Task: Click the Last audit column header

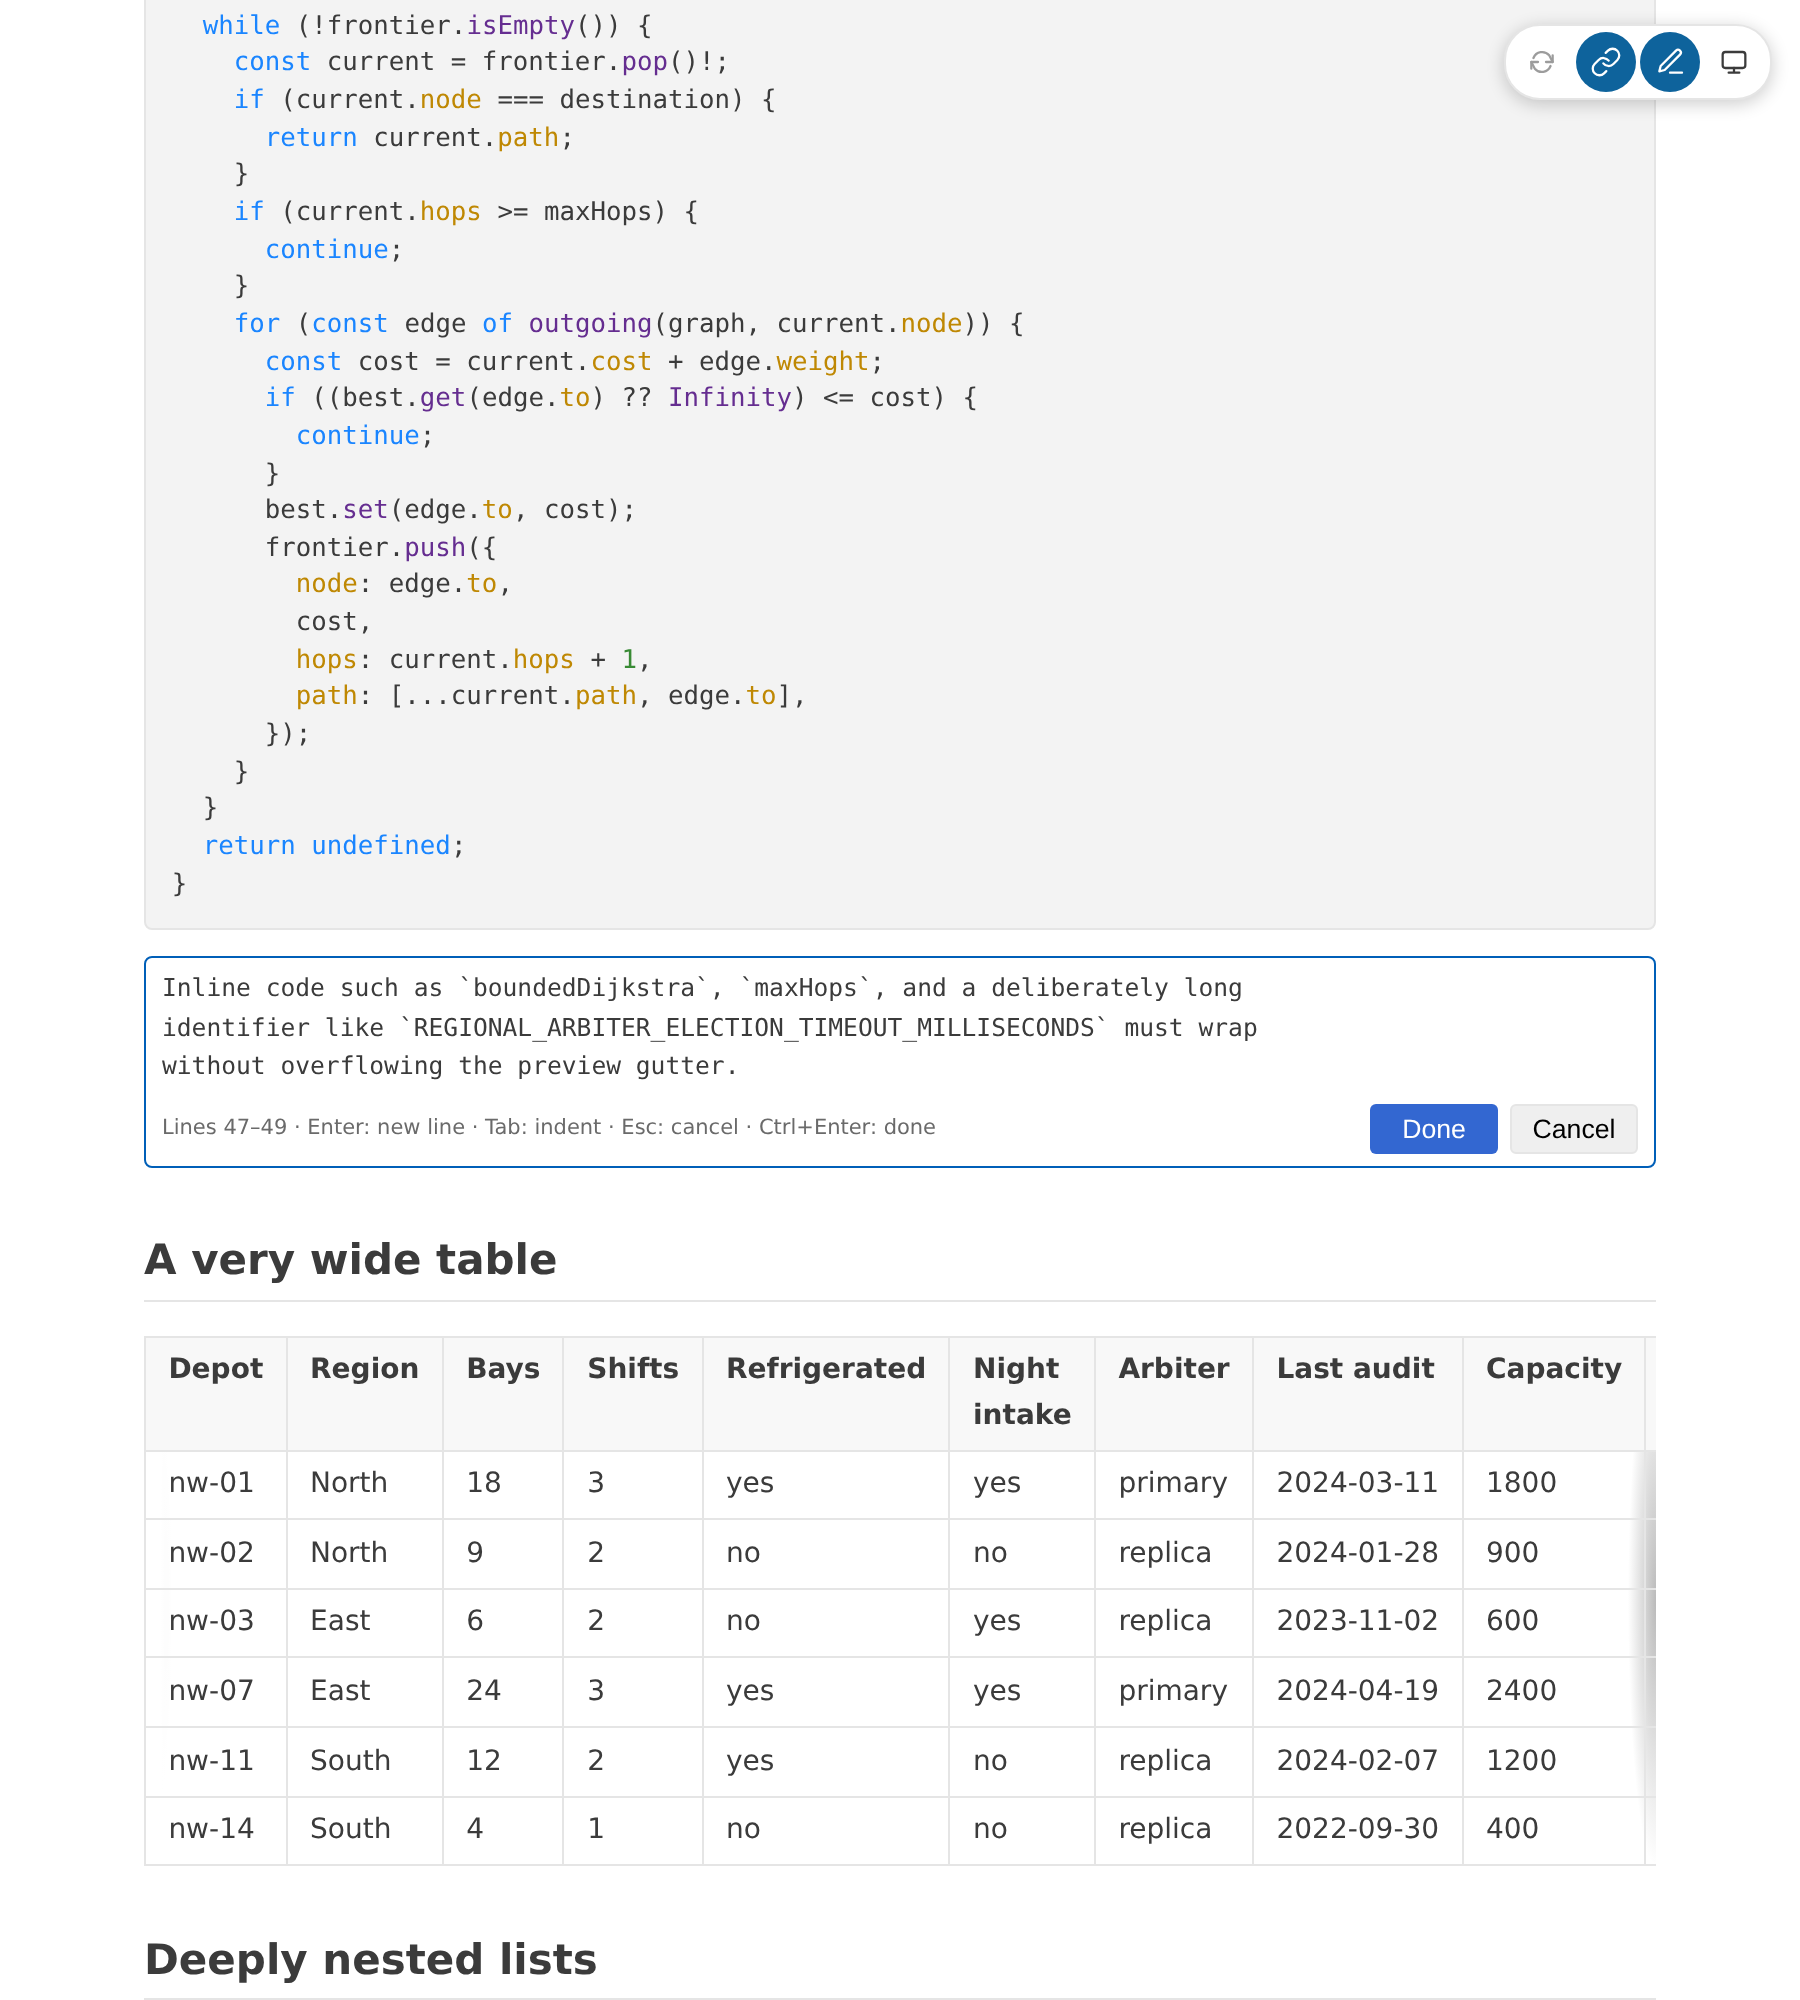Action: (x=1357, y=1394)
